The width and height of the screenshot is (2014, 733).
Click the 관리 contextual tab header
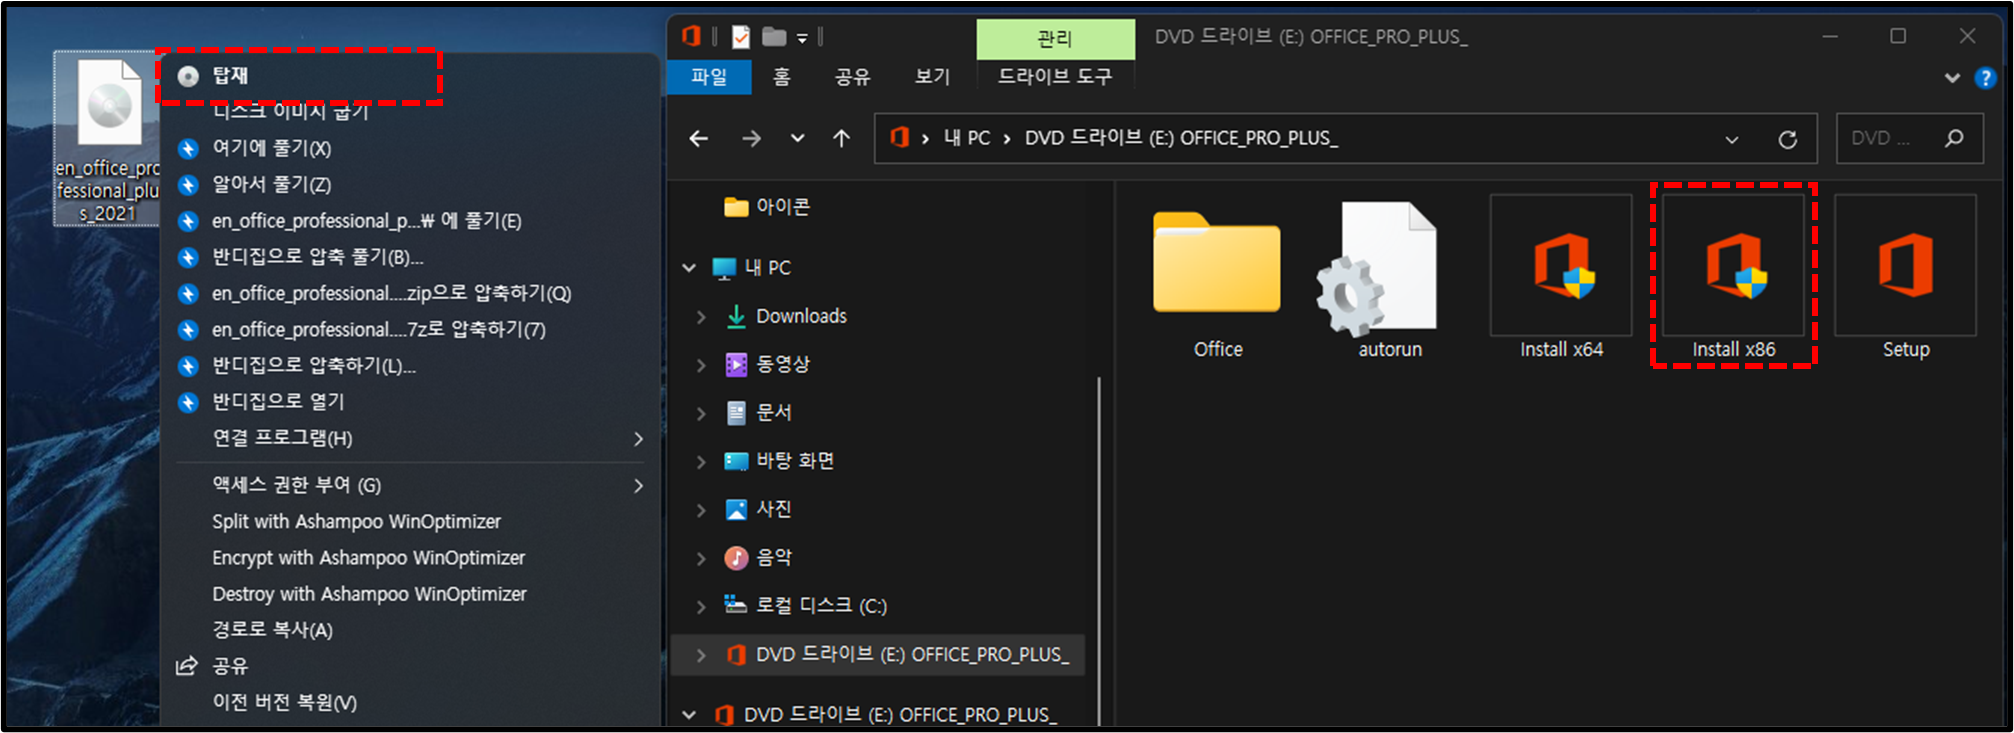(x=1055, y=39)
